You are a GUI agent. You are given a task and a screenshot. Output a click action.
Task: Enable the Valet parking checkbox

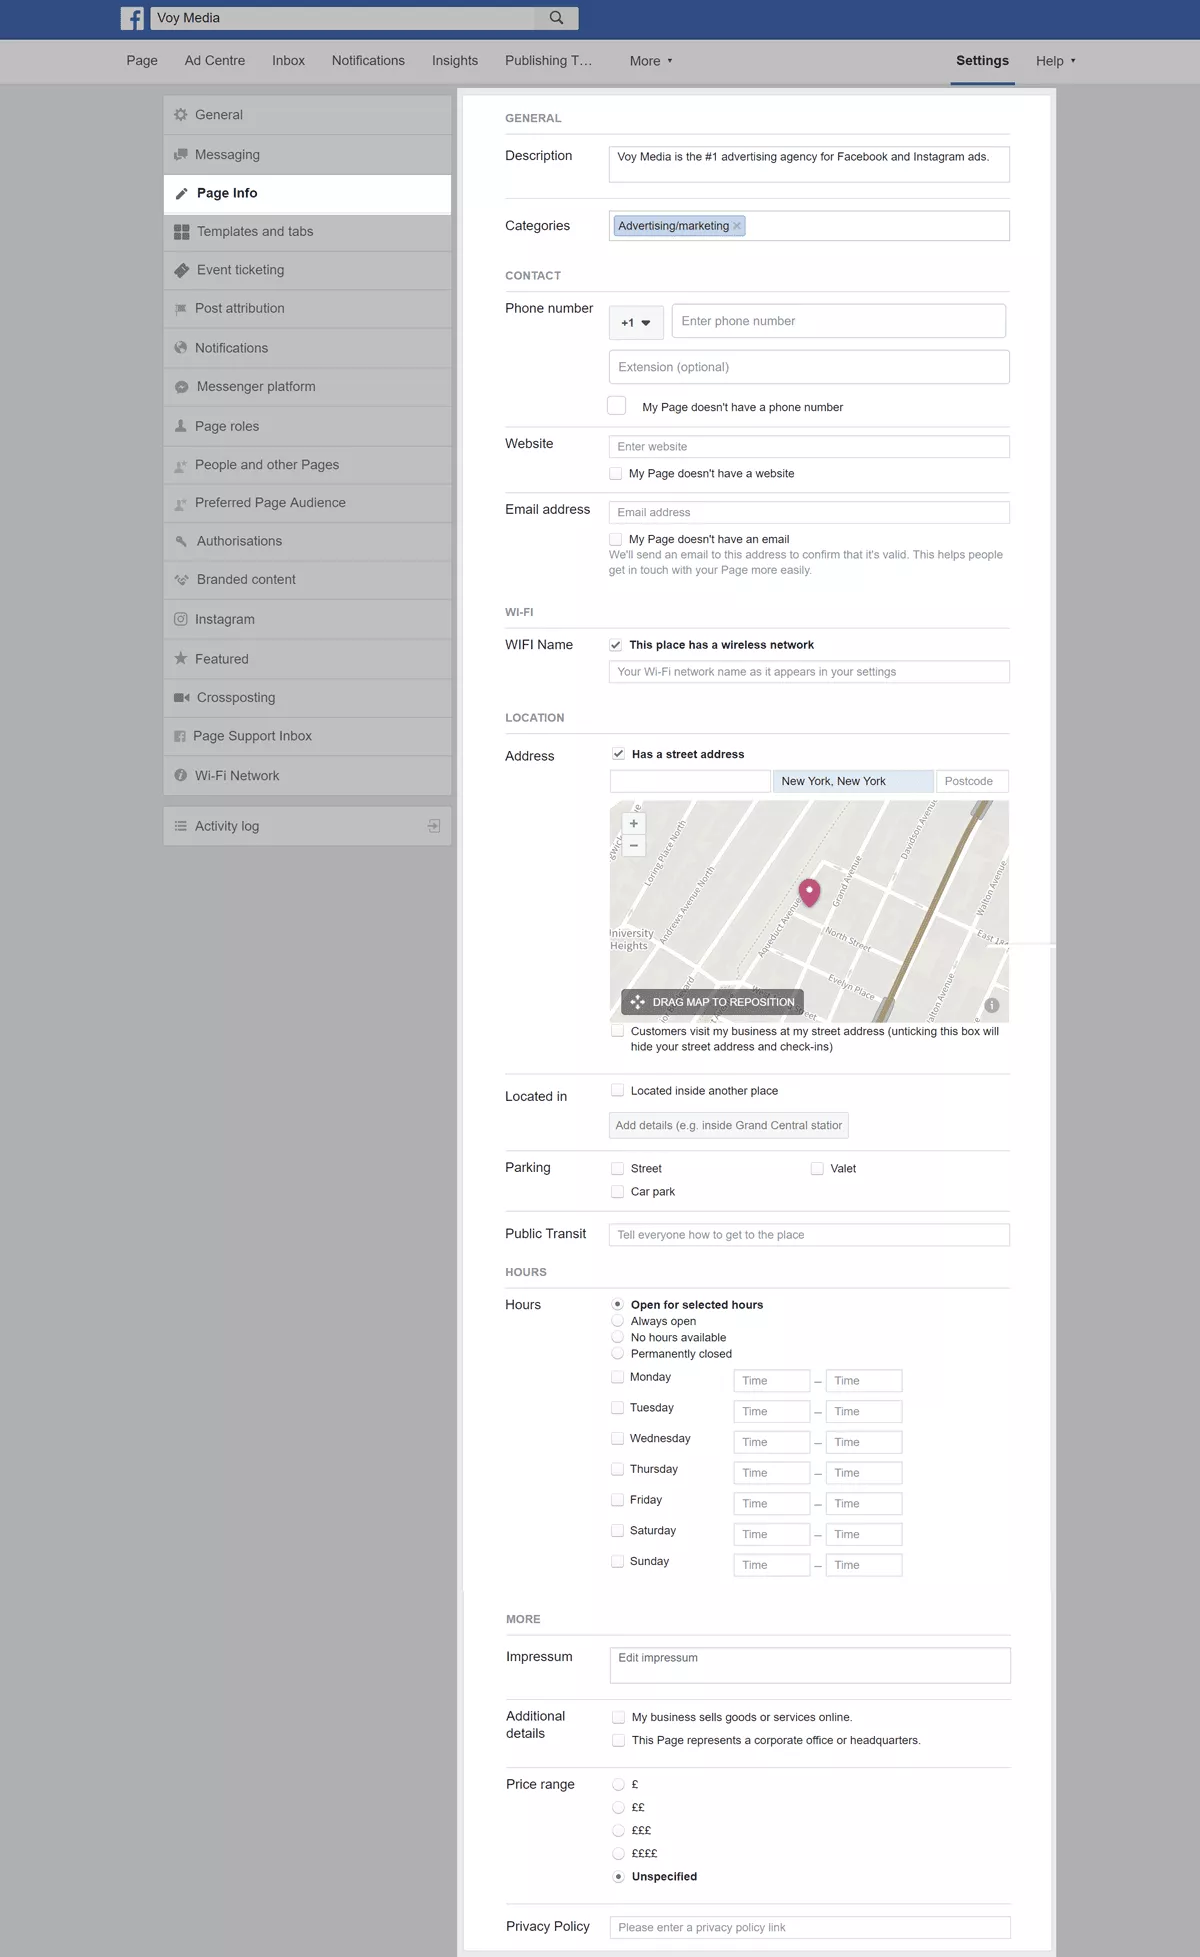817,1168
